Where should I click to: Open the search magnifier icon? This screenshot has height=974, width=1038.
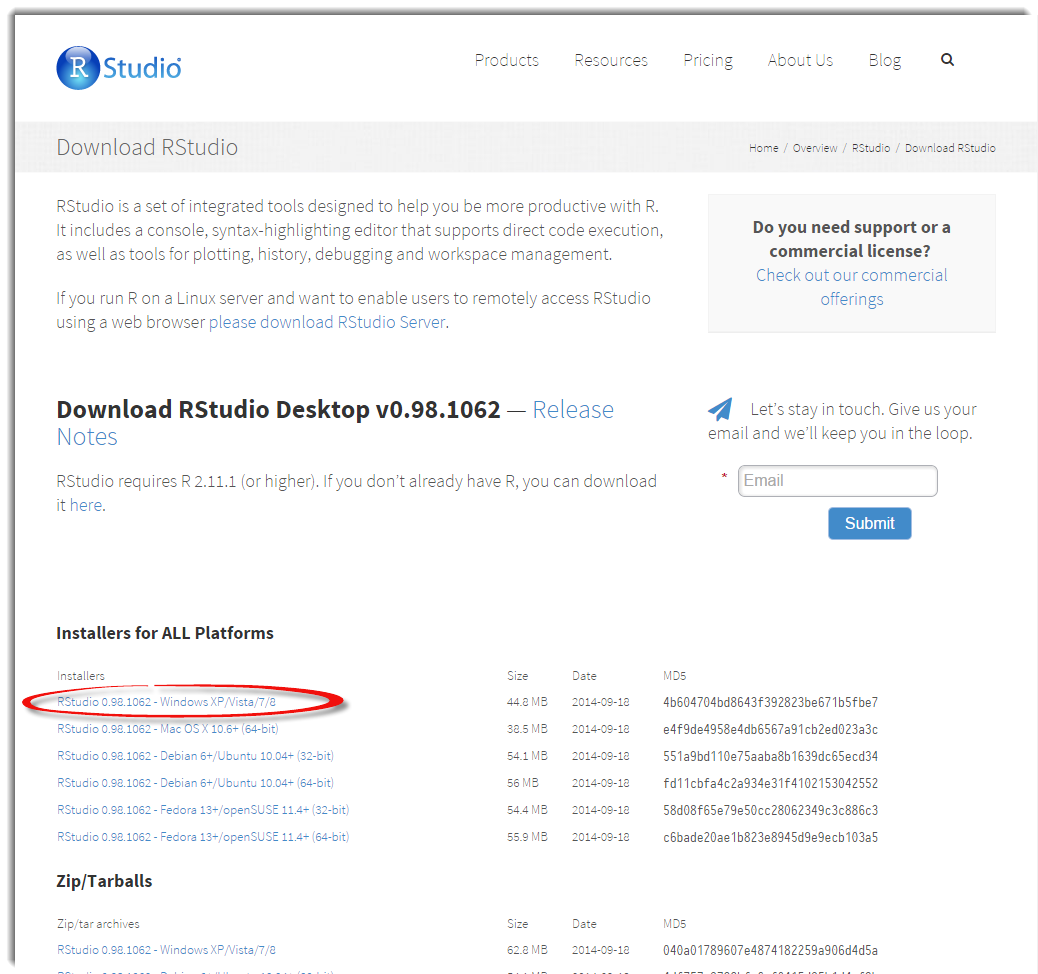pos(947,60)
